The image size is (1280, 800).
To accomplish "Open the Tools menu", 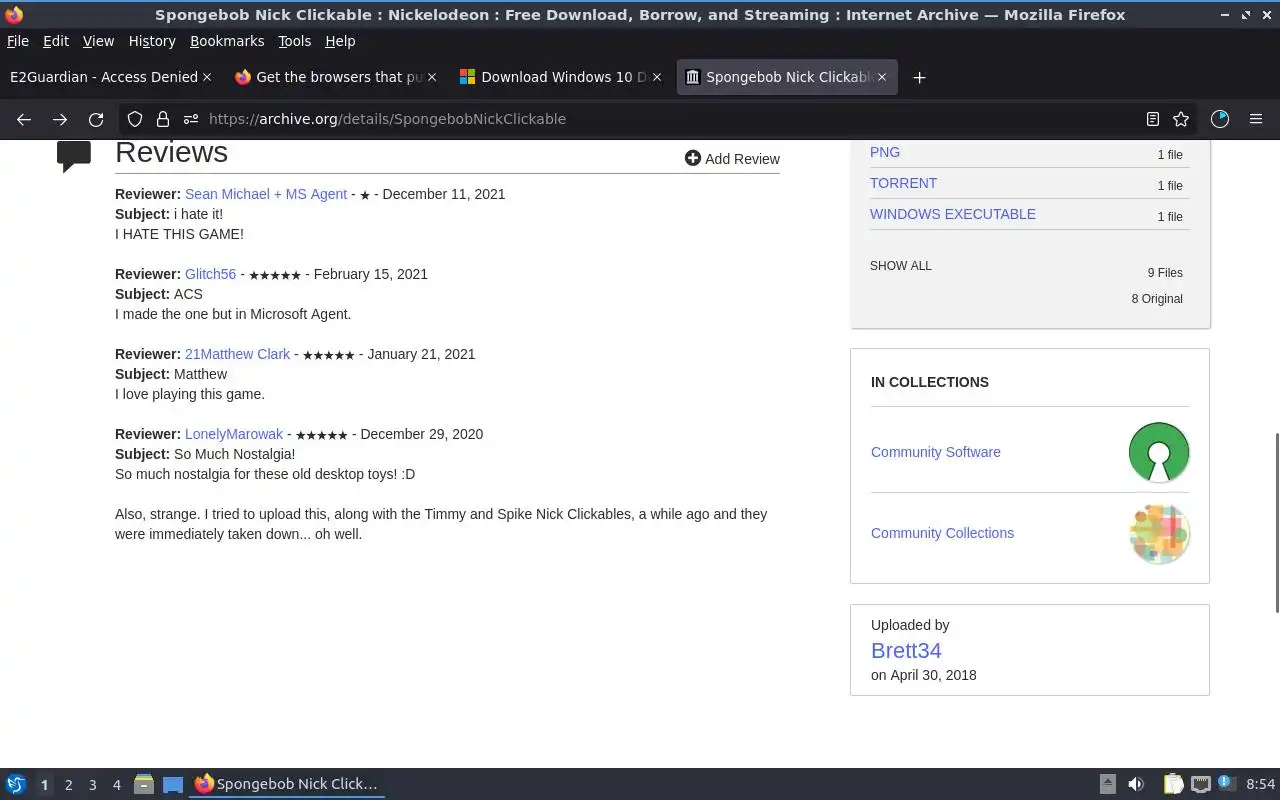I will coord(294,41).
